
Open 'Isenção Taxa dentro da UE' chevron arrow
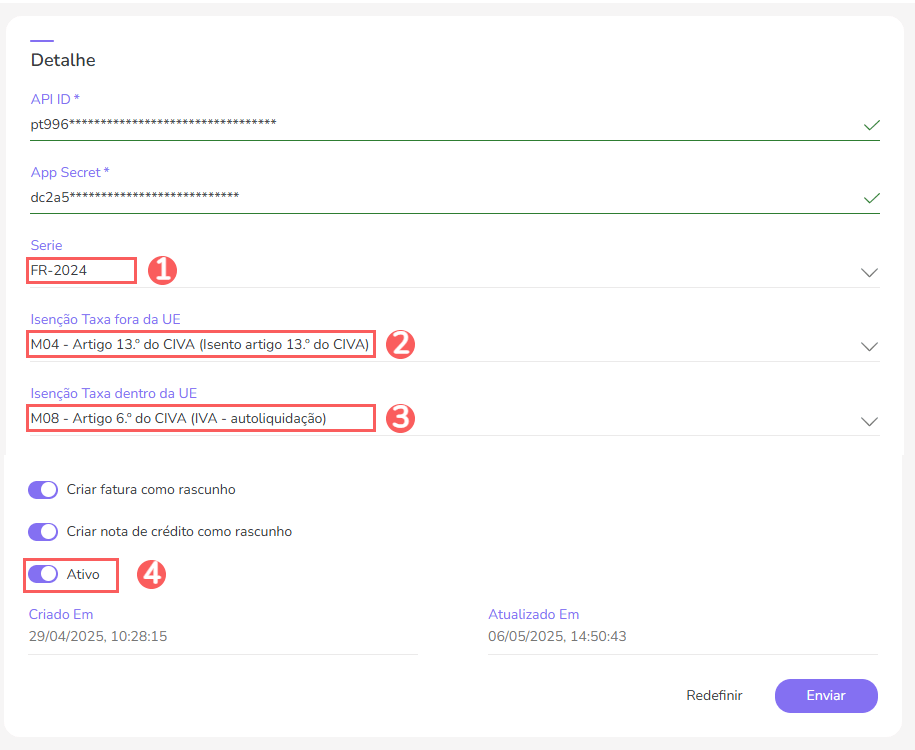[x=869, y=420]
